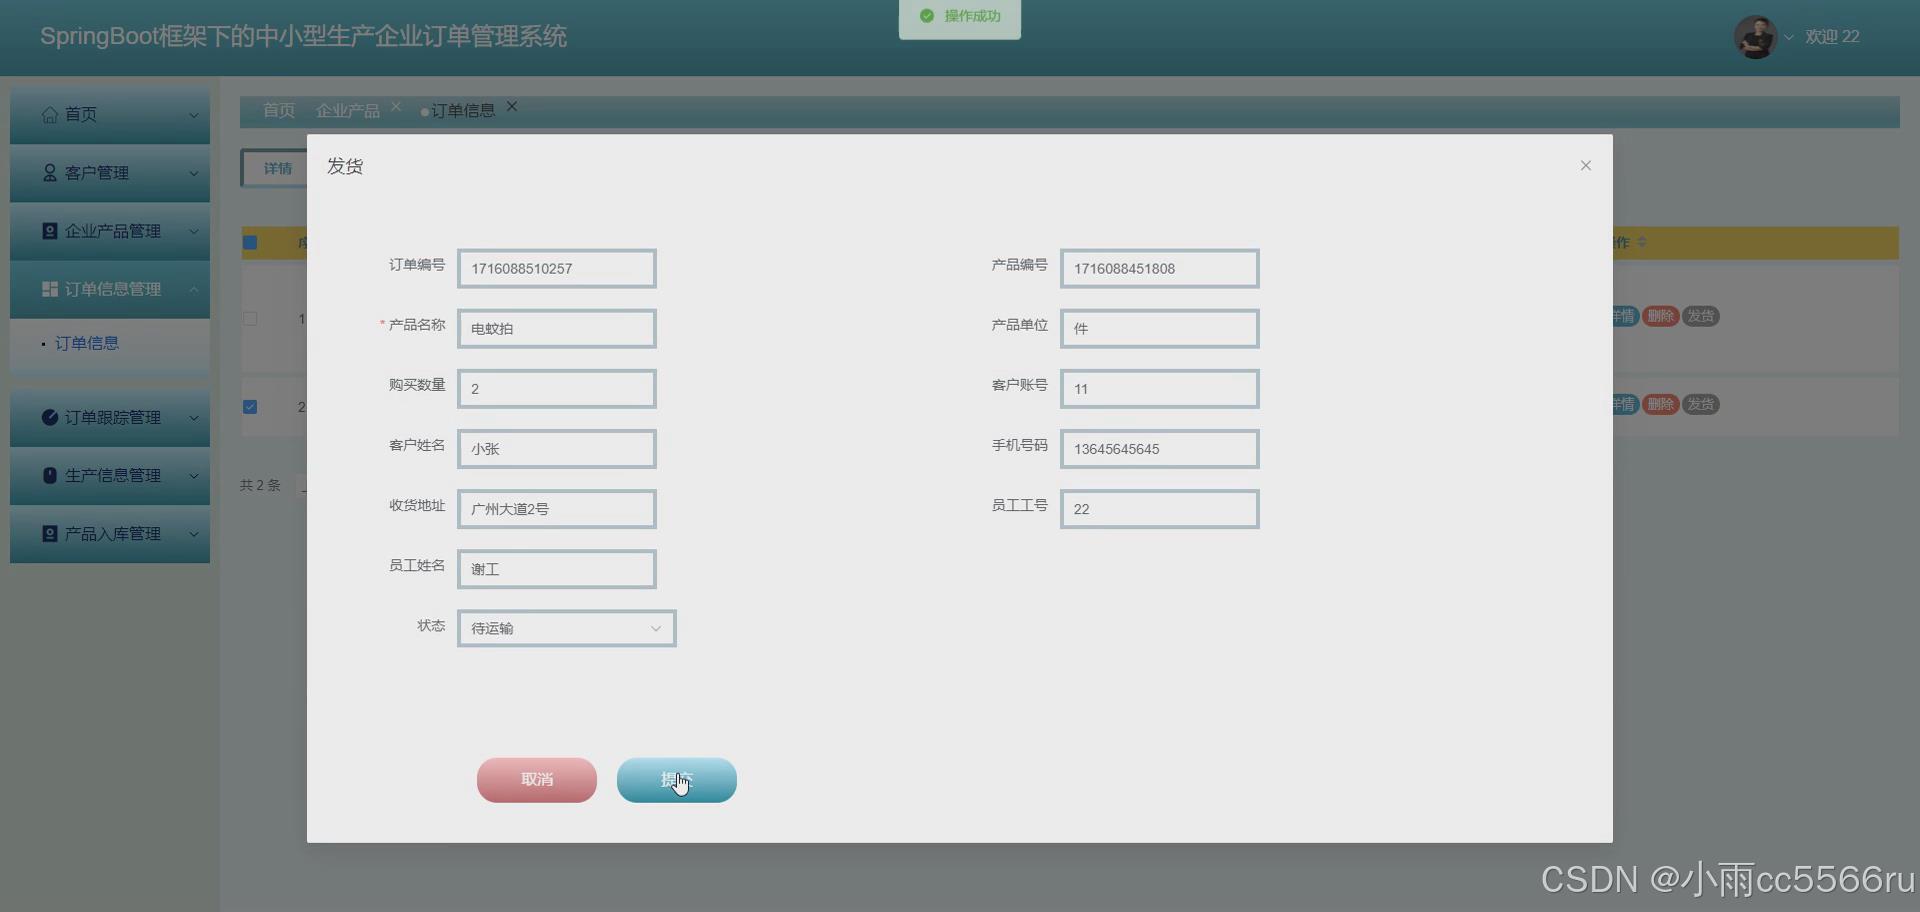Click the person icon beside 客户管理
The height and width of the screenshot is (912, 1920).
(49, 173)
